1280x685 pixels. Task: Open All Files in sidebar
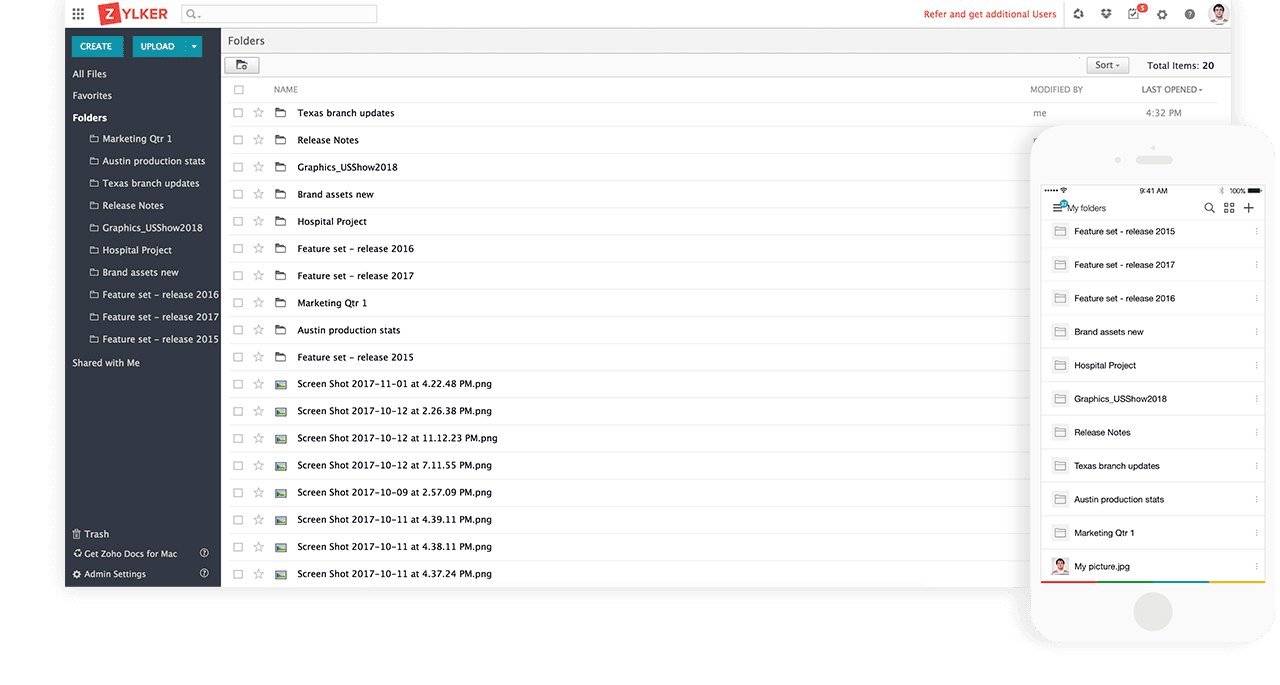click(89, 74)
